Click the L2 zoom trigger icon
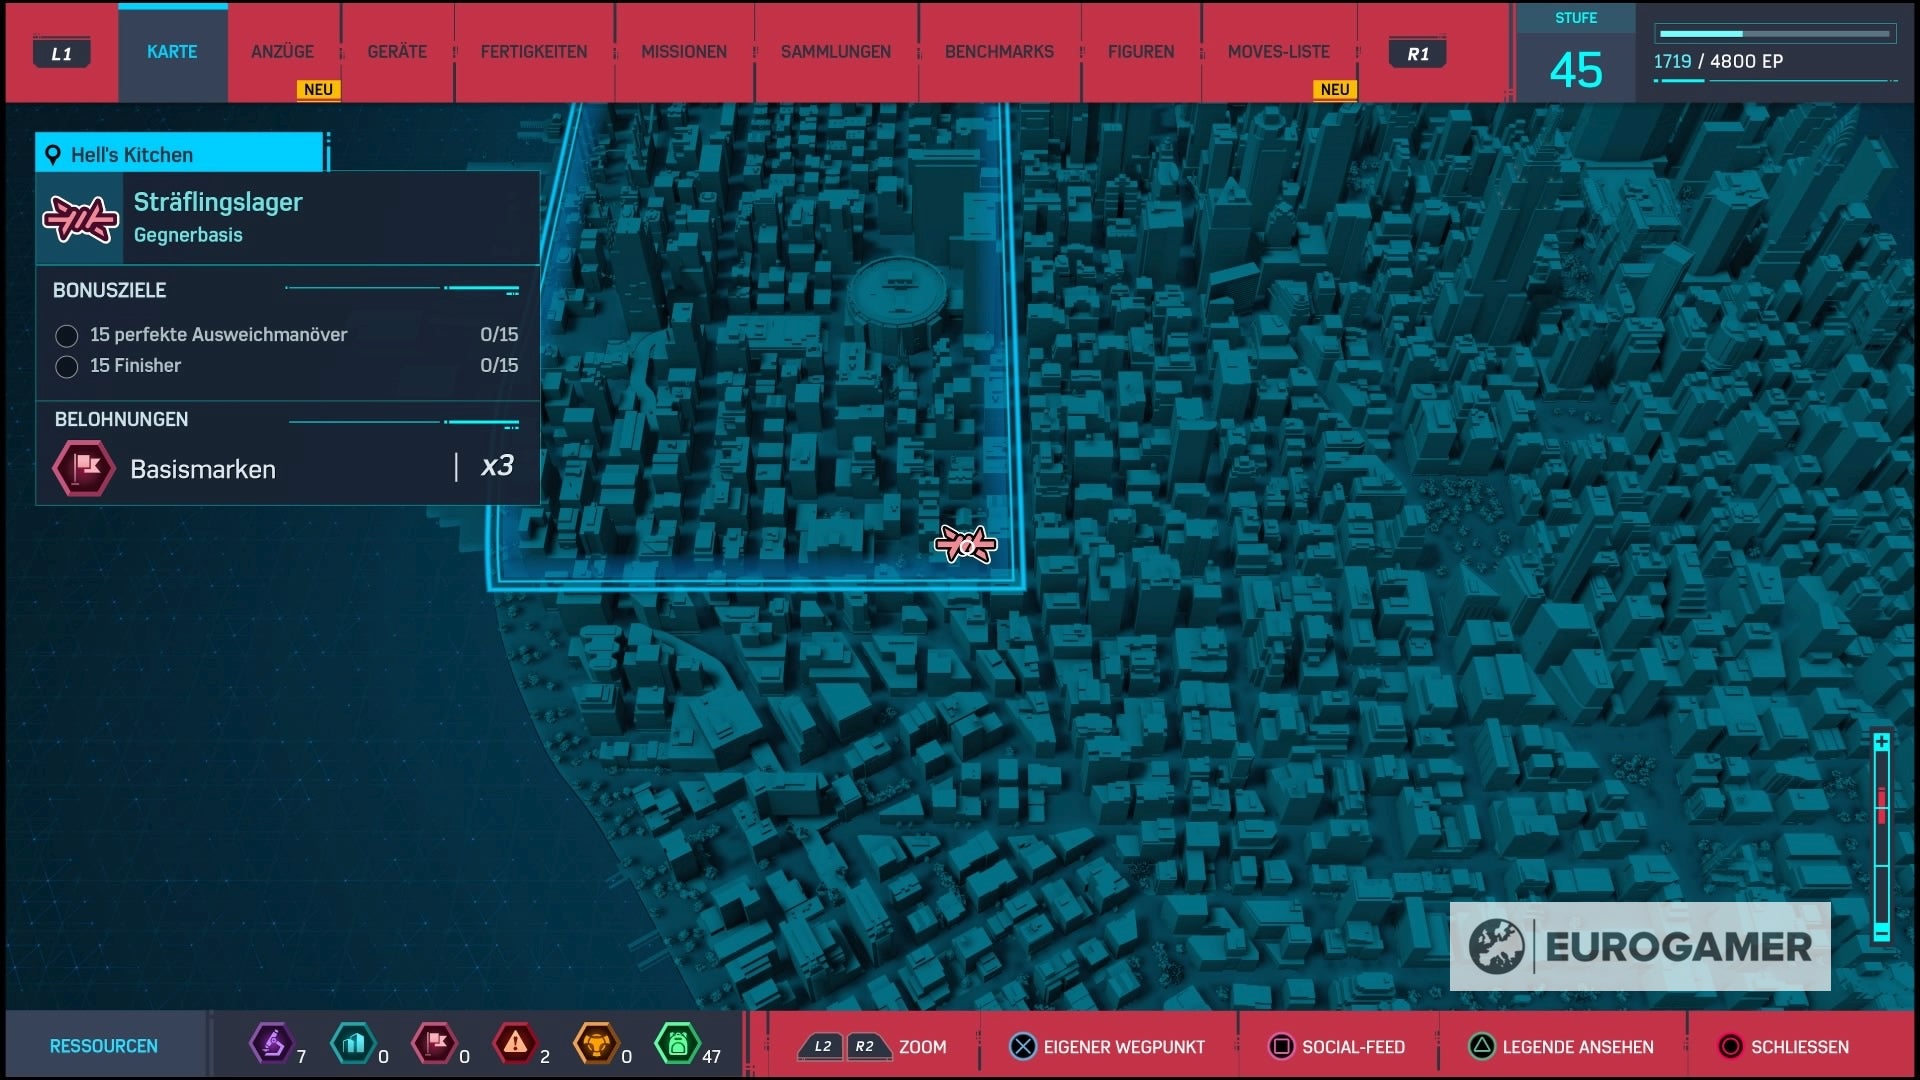This screenshot has height=1080, width=1920. point(822,1046)
